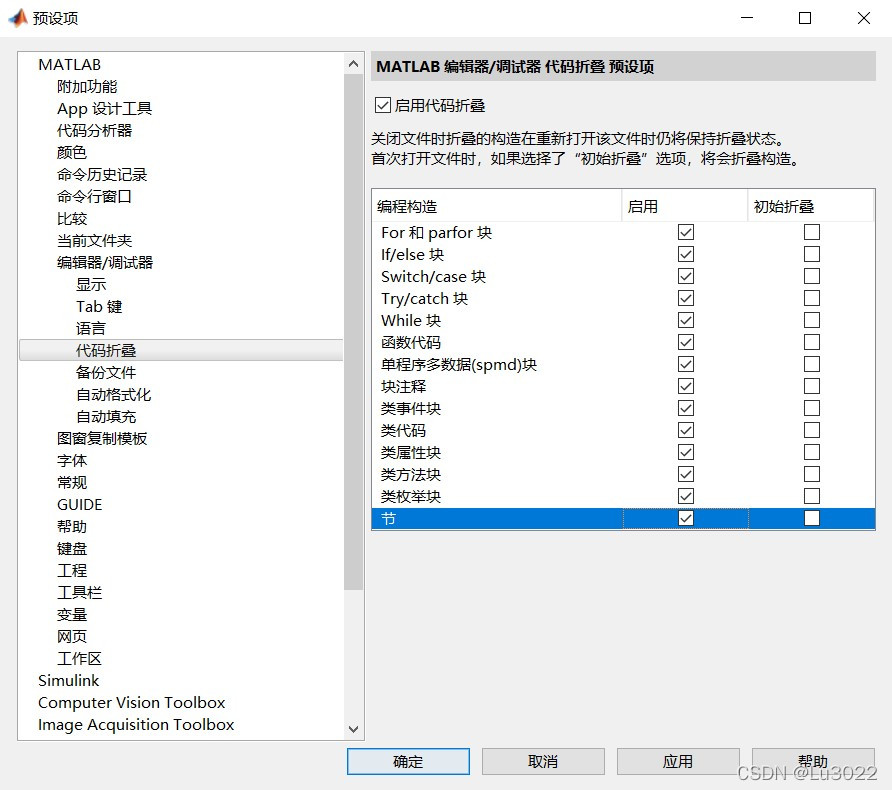Open App 设计工具 preferences

(105, 109)
